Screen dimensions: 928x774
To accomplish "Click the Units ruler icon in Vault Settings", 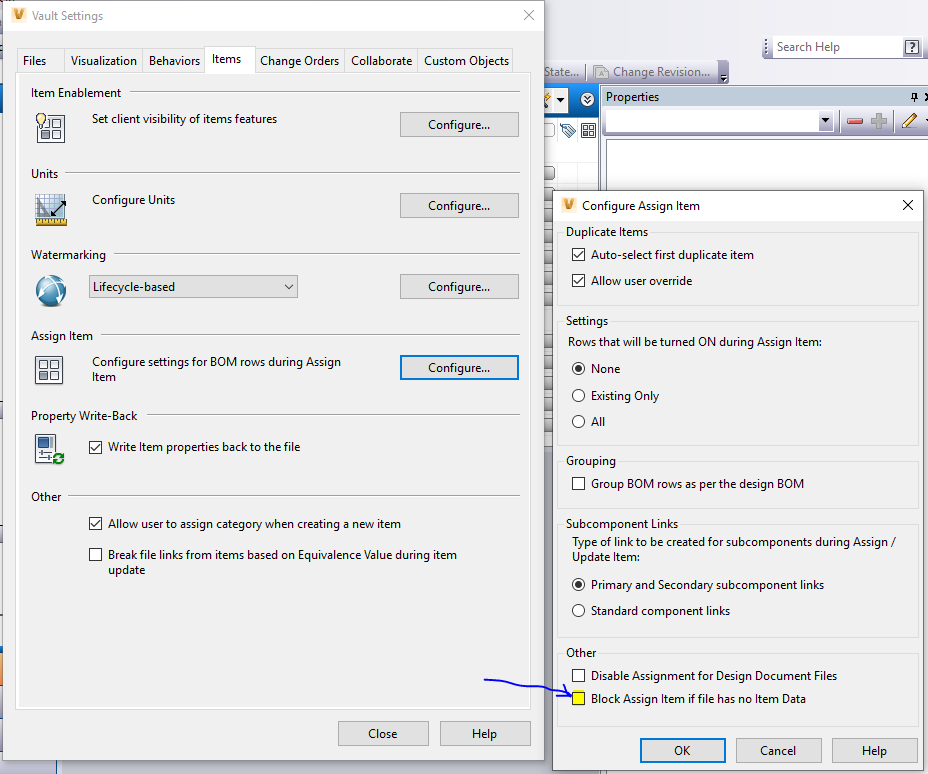I will (50, 210).
